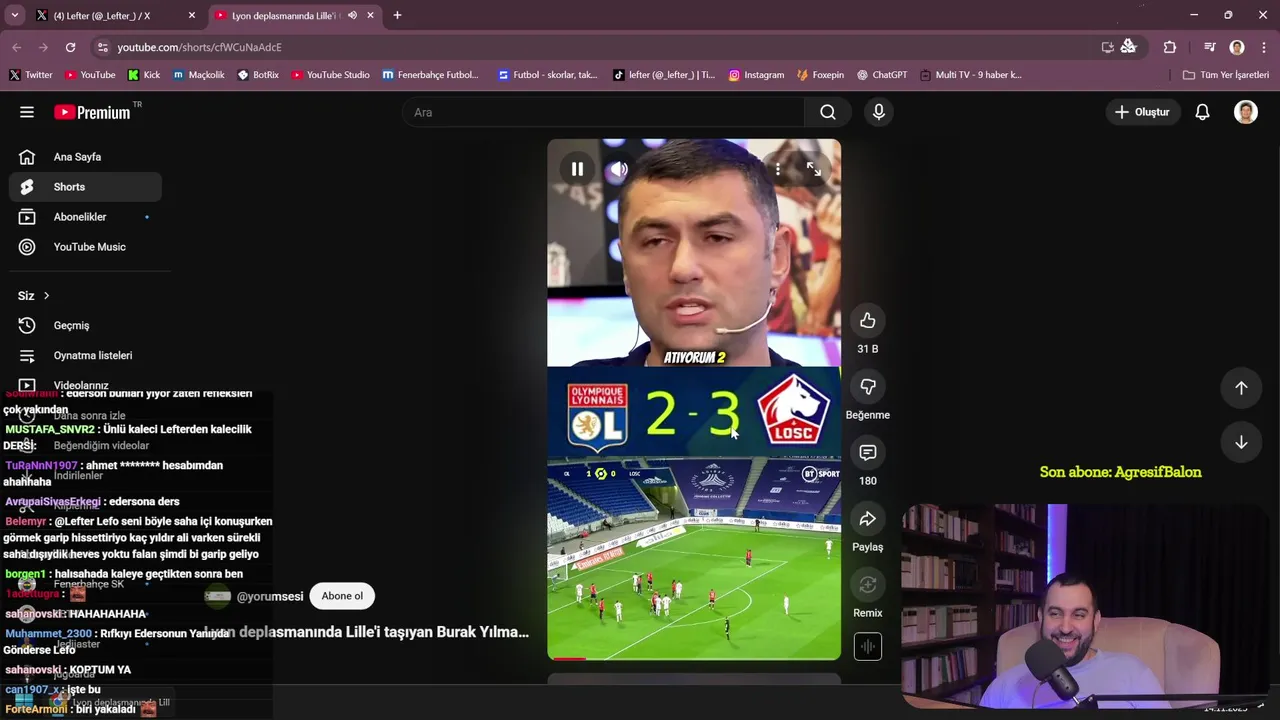
Task: Click the search magnifier button
Action: pos(828,112)
